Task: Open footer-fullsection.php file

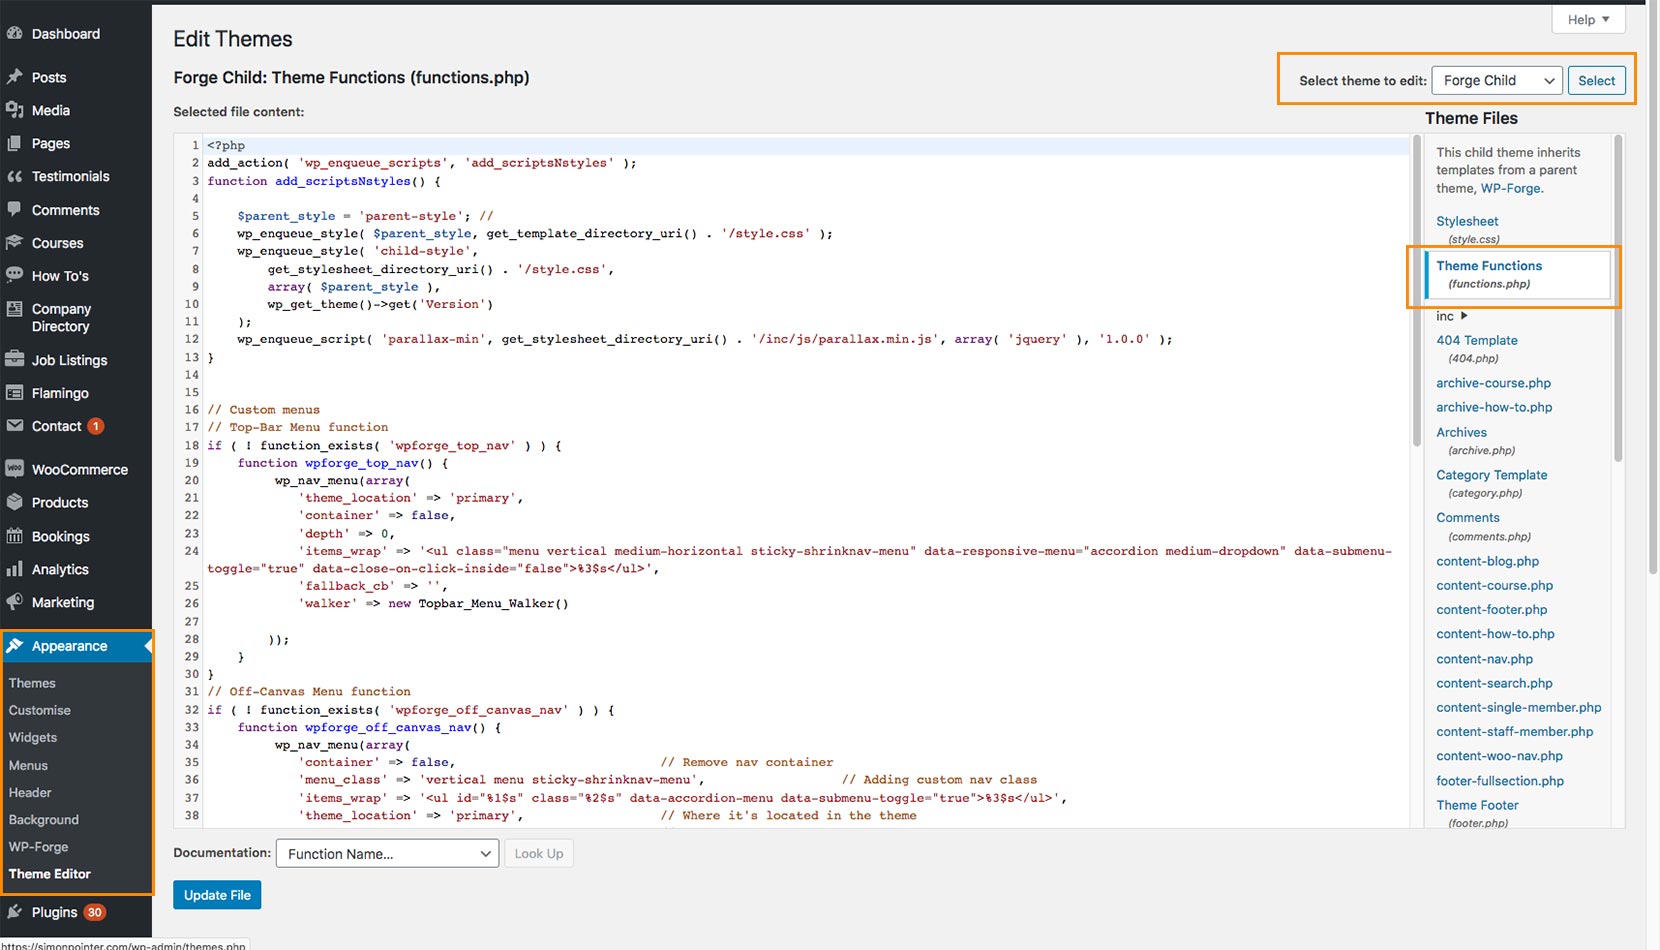Action: pyautogui.click(x=1500, y=781)
